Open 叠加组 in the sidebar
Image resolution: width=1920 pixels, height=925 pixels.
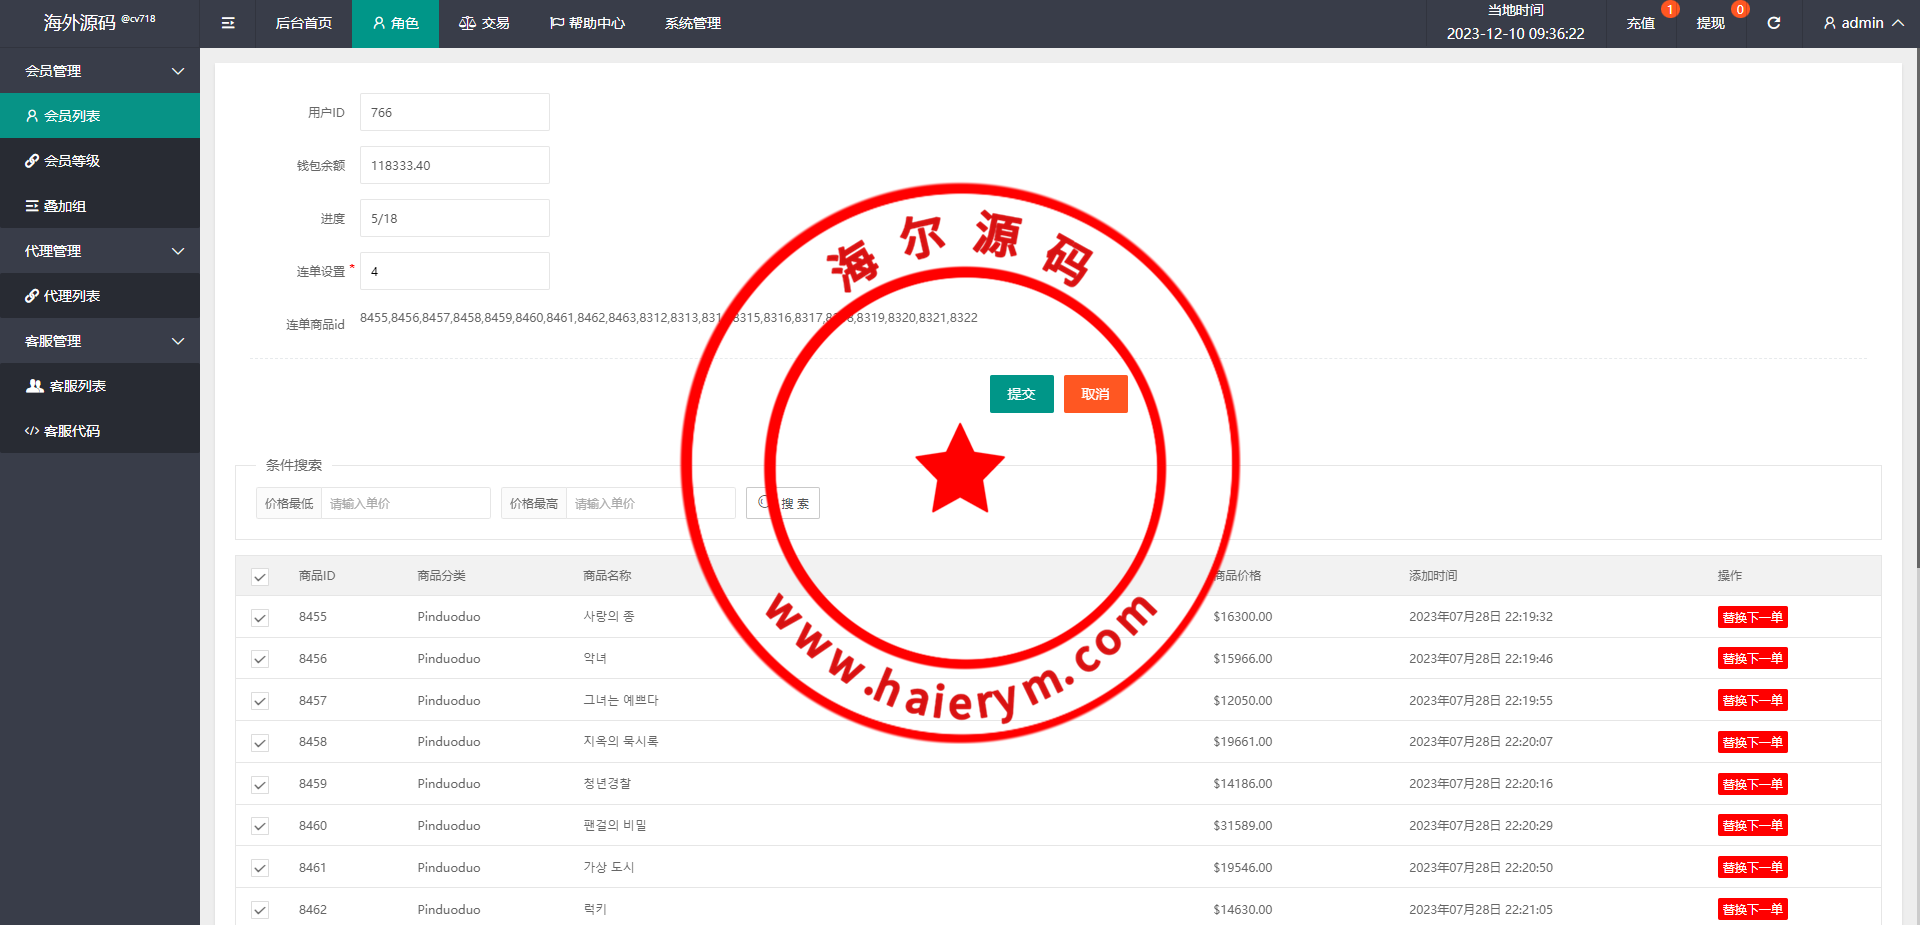pos(65,206)
